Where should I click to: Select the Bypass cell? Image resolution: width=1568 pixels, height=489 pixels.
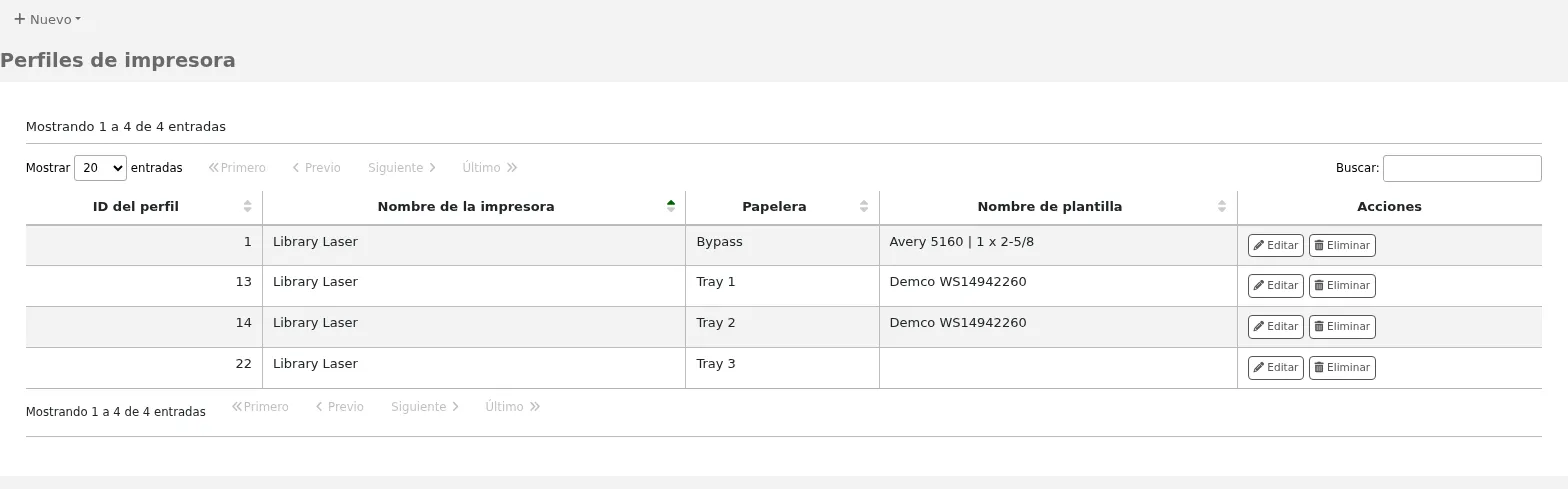pyautogui.click(x=782, y=245)
